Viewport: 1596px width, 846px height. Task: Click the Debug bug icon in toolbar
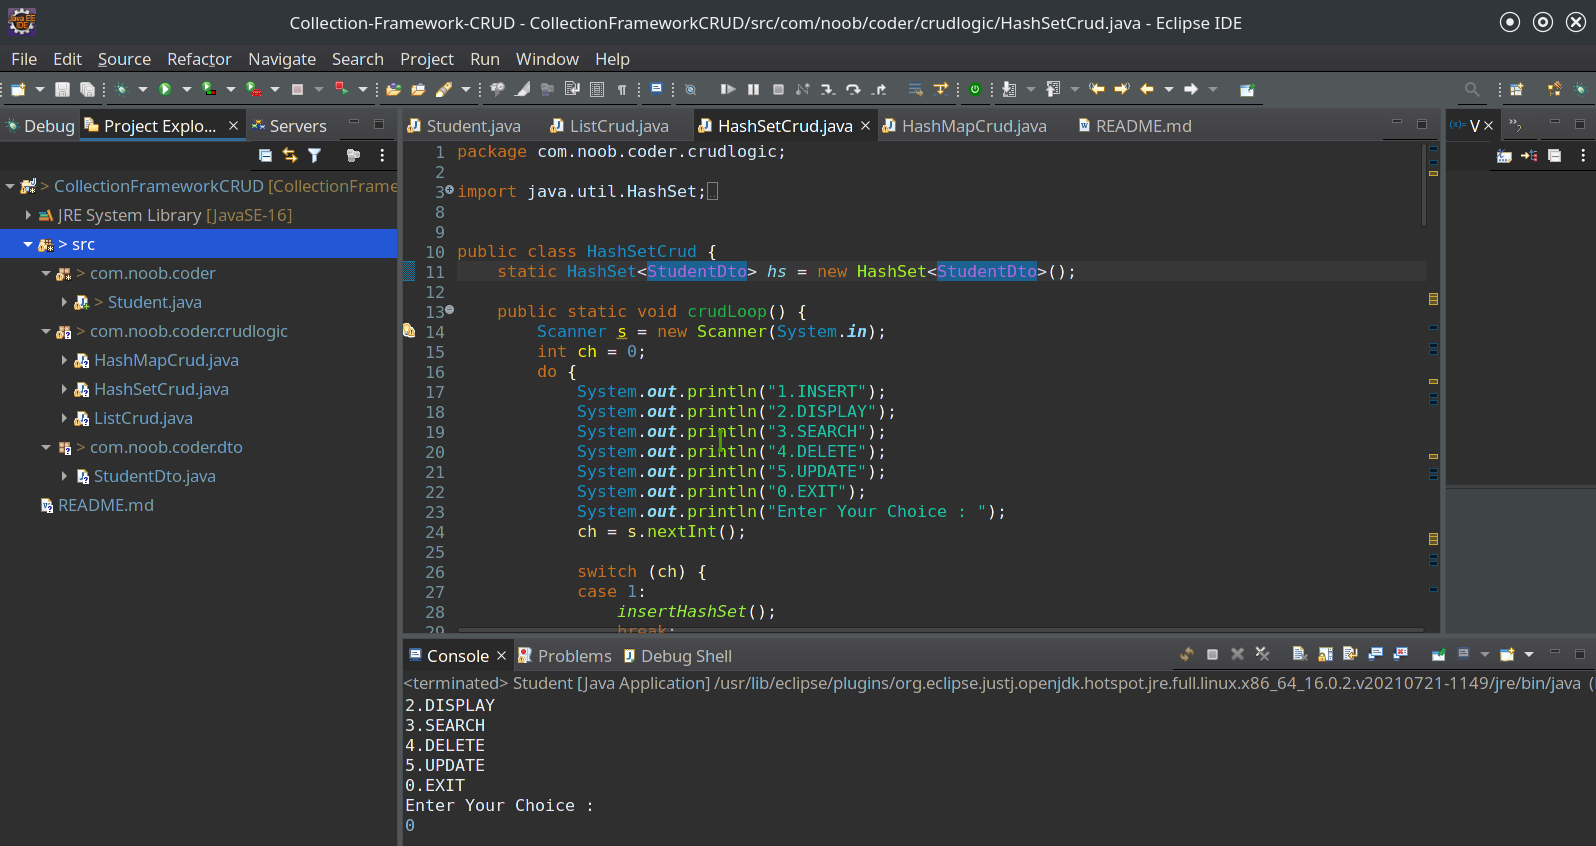click(121, 90)
